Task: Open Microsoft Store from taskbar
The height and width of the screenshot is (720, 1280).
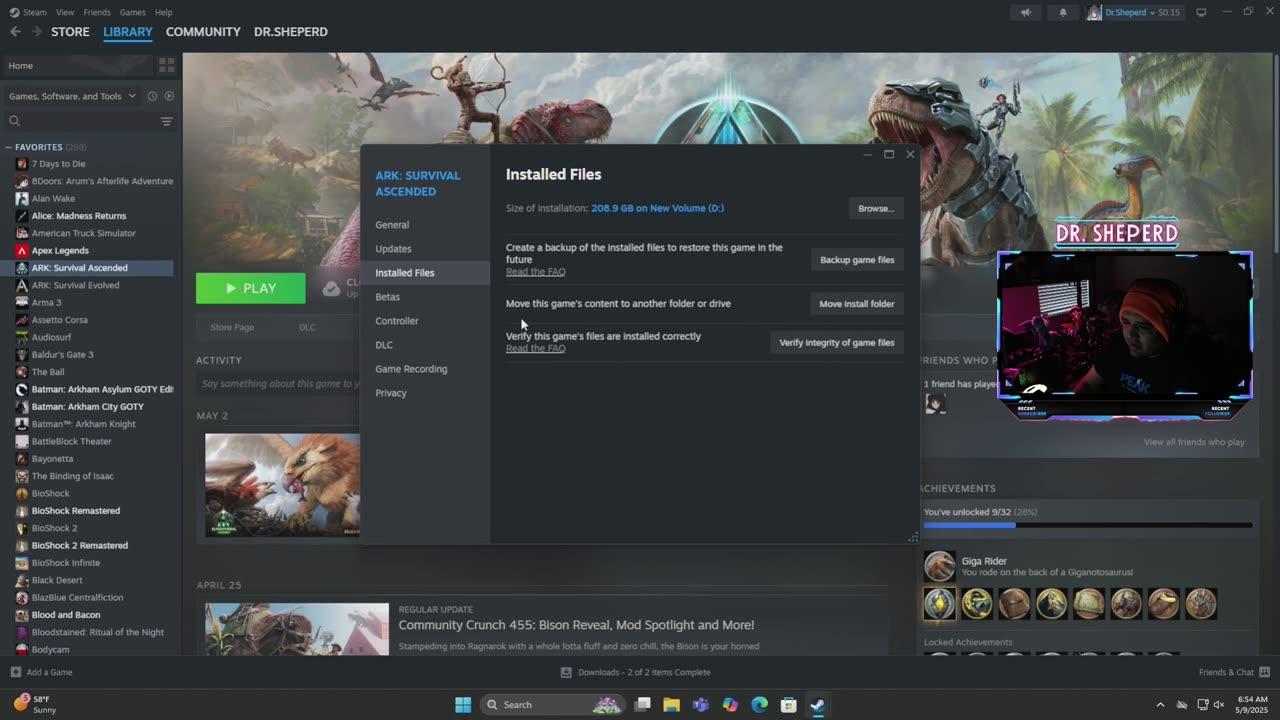Action: 788,705
